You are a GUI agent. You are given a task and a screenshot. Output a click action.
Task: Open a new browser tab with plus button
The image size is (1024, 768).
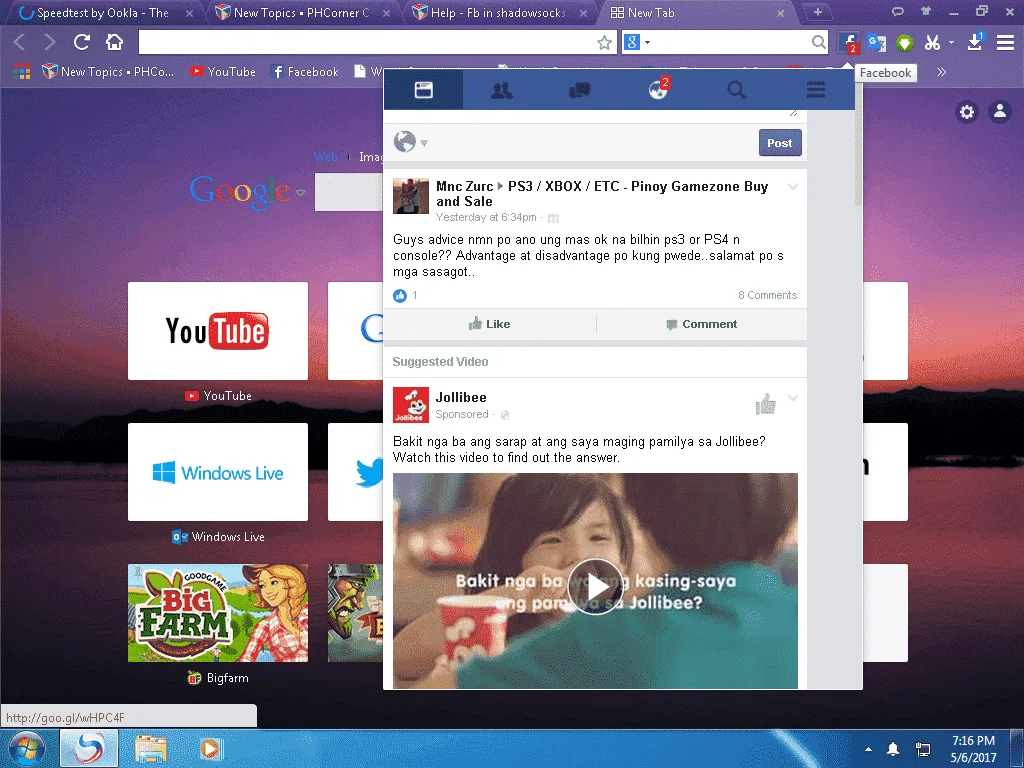point(817,12)
